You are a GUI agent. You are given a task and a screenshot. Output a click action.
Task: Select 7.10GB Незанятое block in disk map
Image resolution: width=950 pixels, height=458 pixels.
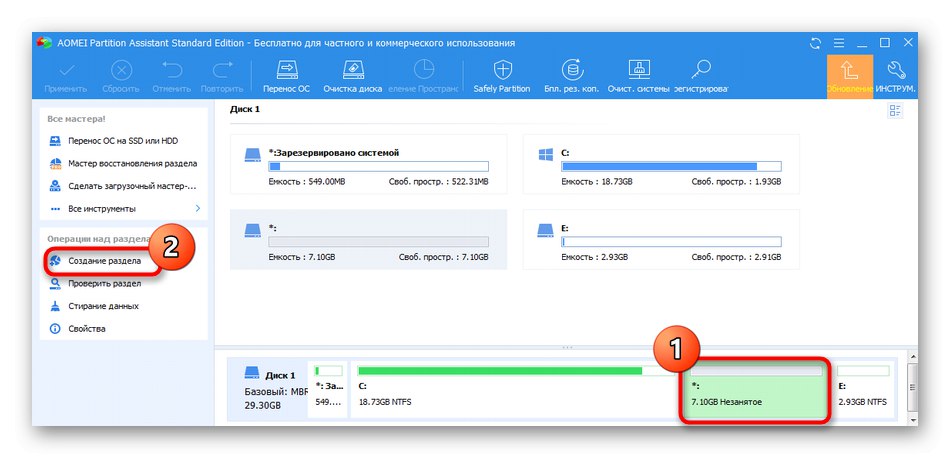pyautogui.click(x=754, y=390)
